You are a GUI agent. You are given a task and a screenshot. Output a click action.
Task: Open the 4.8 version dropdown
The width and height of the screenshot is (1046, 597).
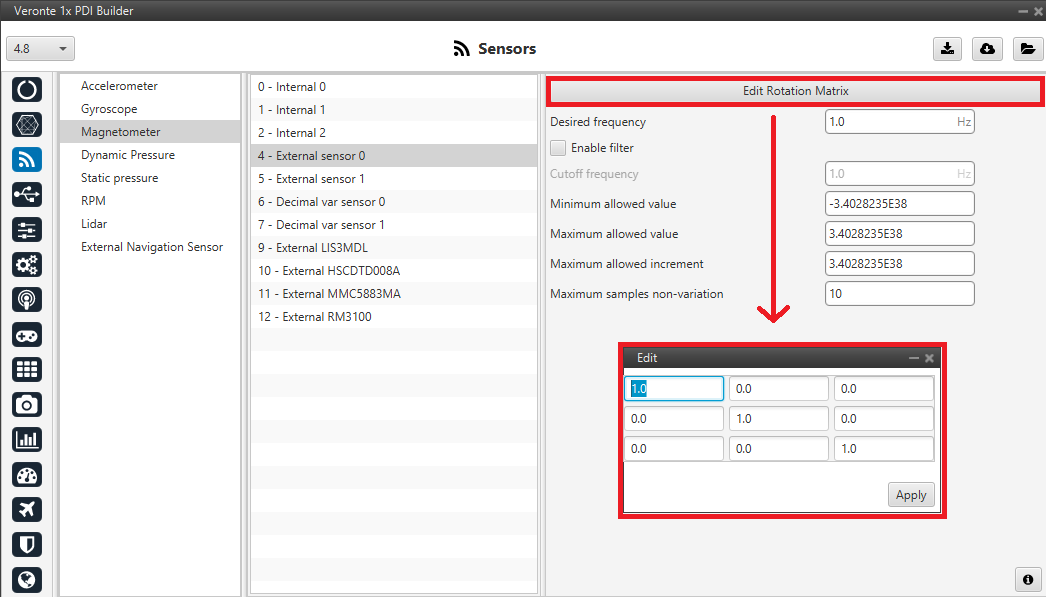pos(40,49)
